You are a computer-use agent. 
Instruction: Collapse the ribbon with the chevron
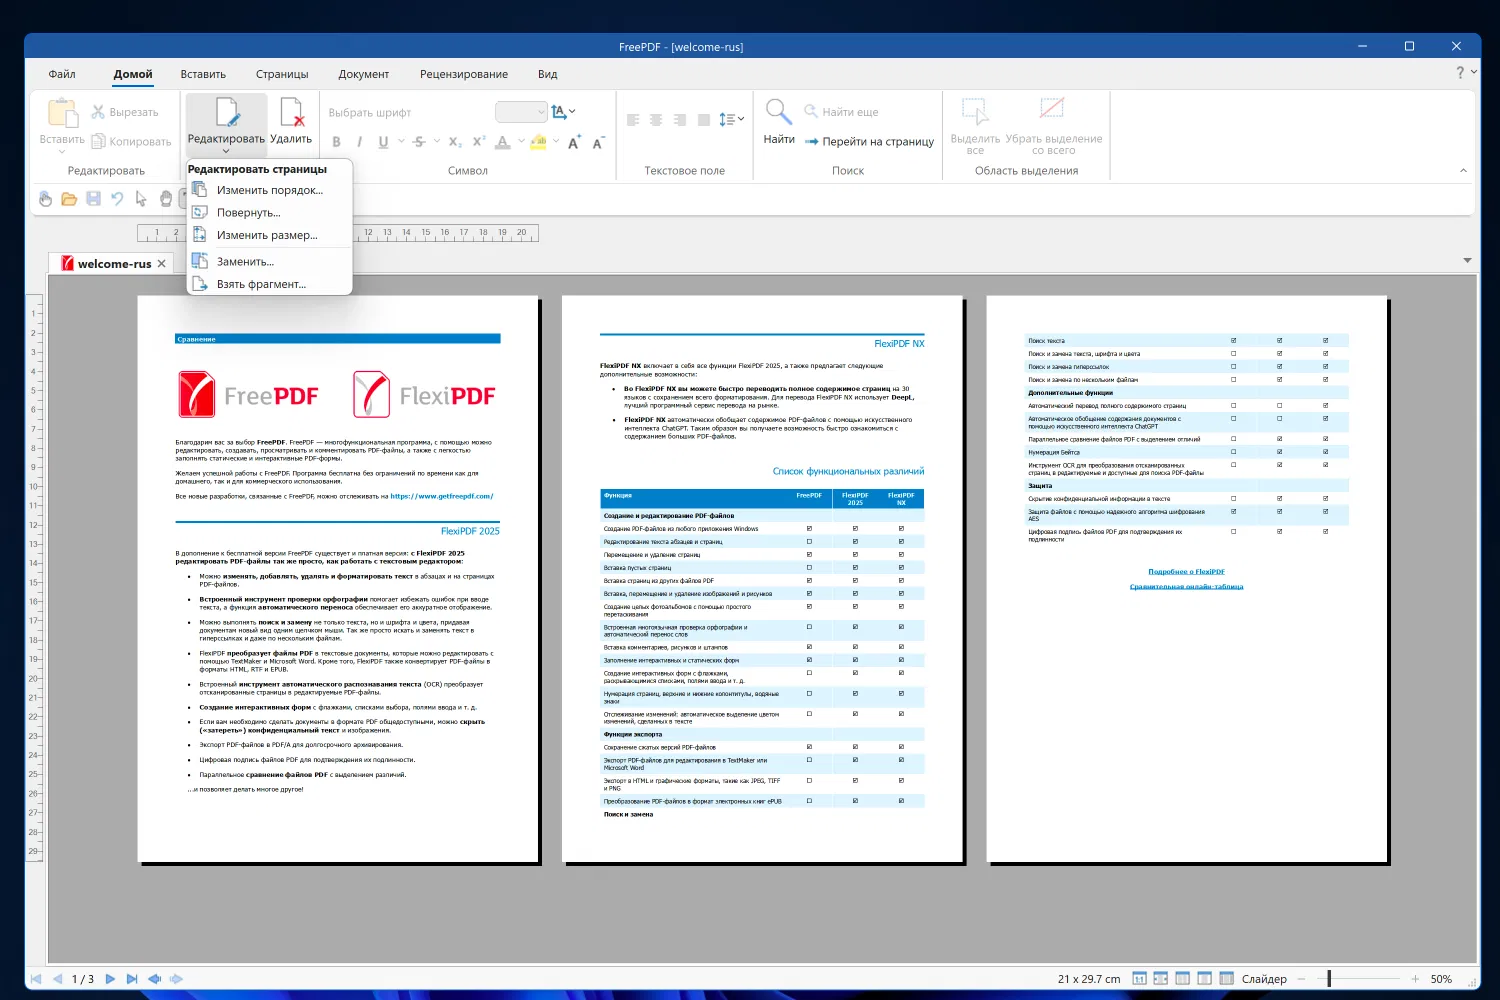pyautogui.click(x=1463, y=171)
